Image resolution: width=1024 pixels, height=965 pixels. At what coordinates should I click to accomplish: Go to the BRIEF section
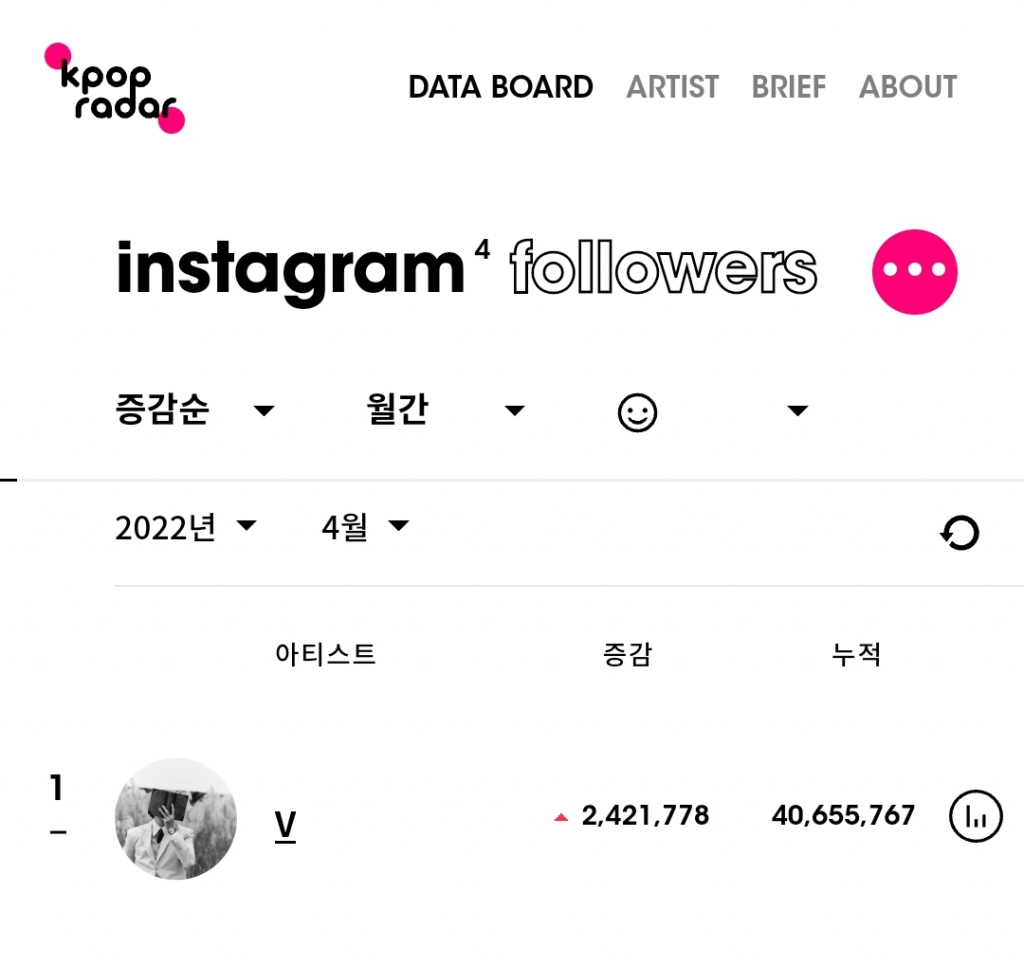[x=789, y=87]
